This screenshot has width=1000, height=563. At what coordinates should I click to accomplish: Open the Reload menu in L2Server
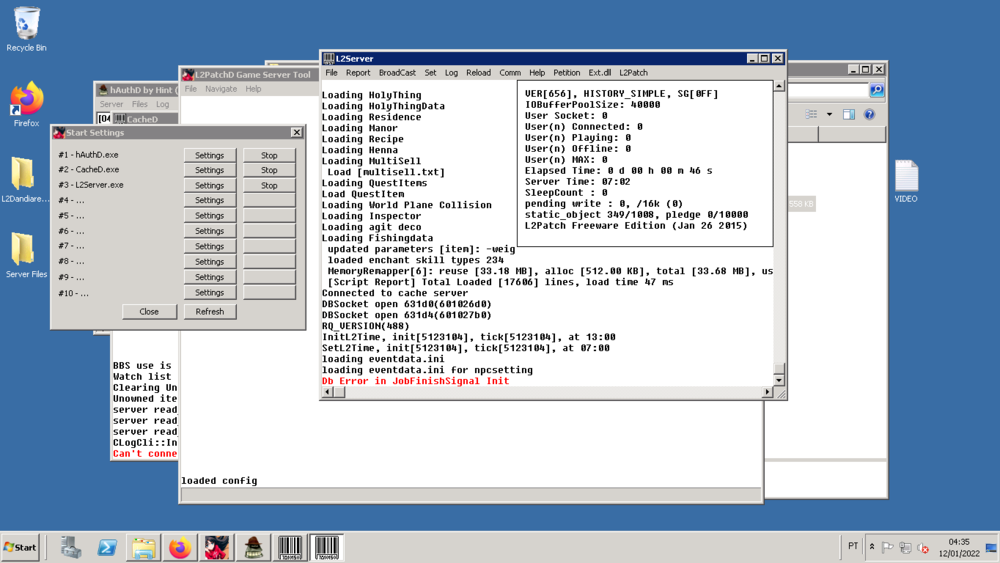click(478, 73)
